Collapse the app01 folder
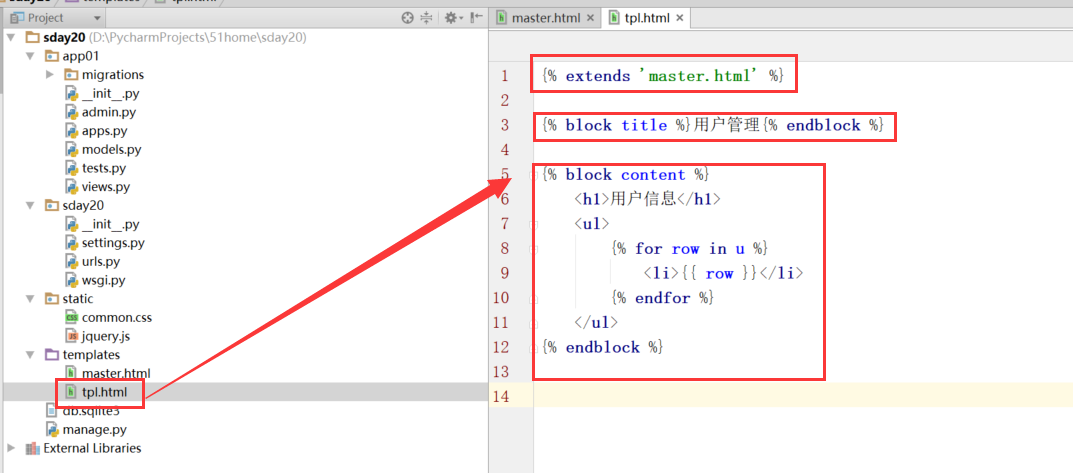 coord(31,56)
